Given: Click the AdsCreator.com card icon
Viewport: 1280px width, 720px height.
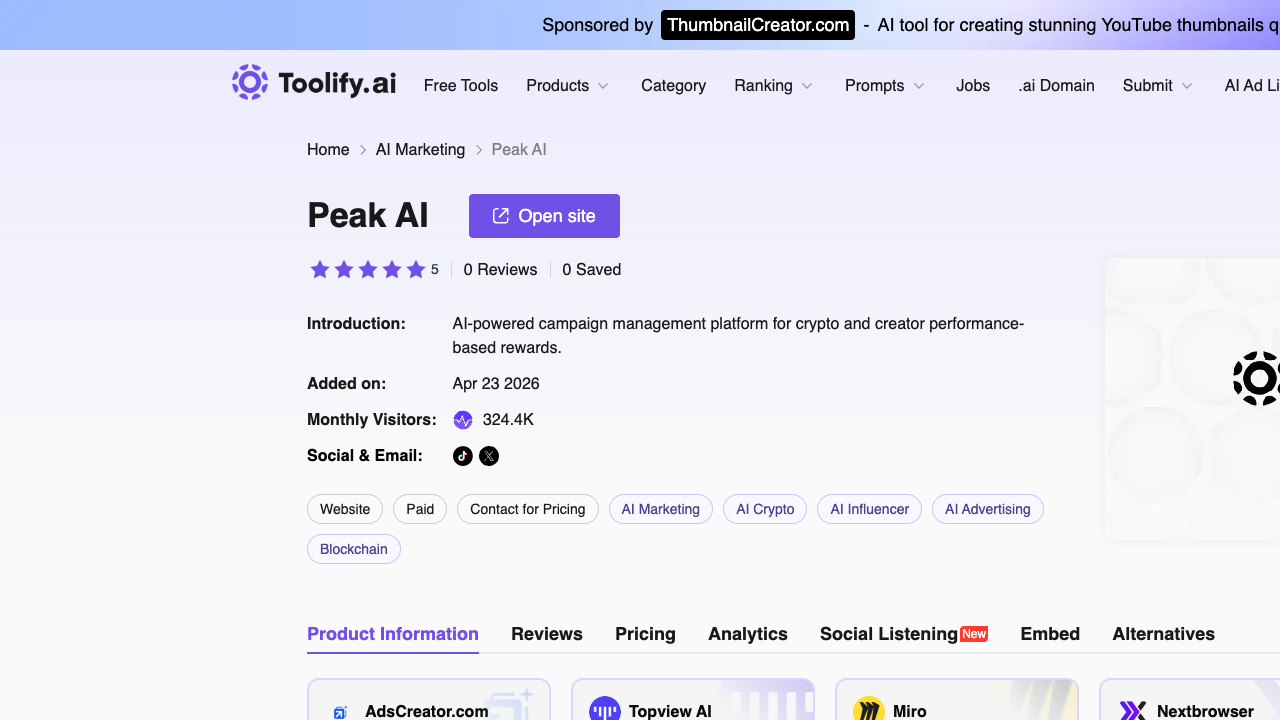Looking at the screenshot, I should click(x=340, y=712).
